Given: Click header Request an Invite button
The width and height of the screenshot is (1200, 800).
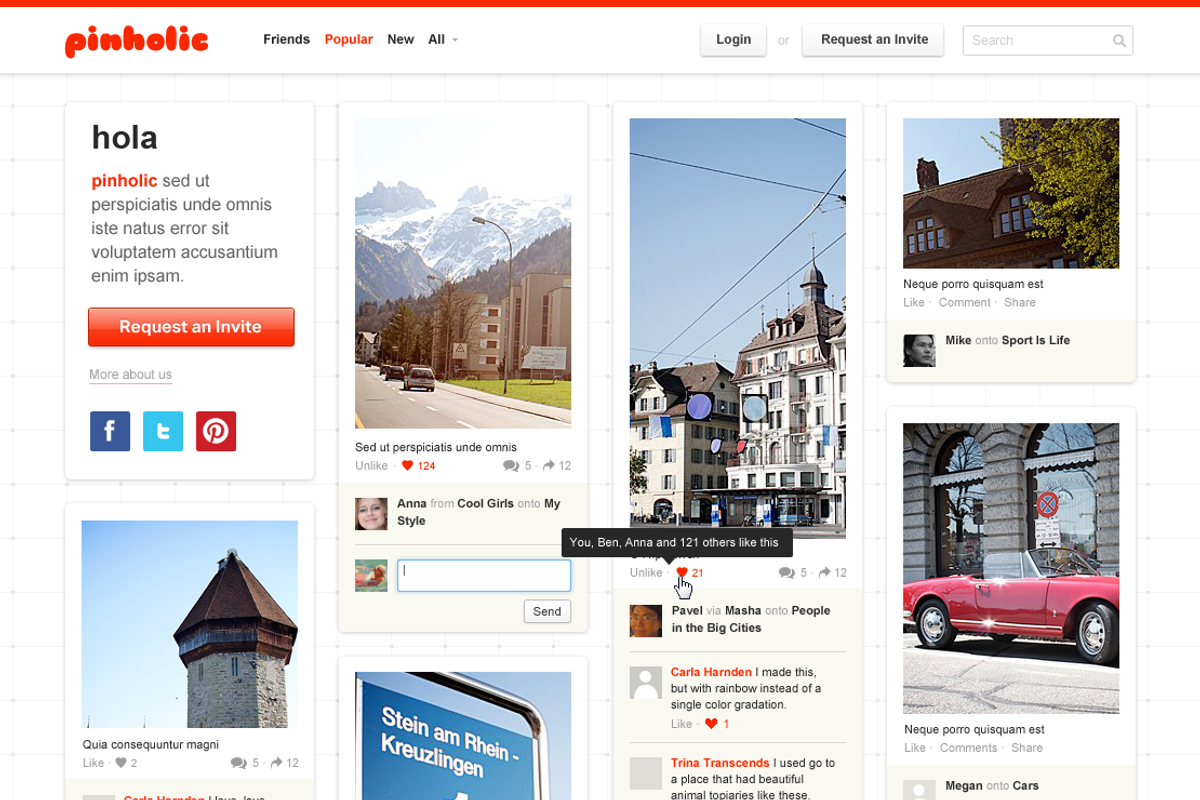Looking at the screenshot, I should 874,40.
